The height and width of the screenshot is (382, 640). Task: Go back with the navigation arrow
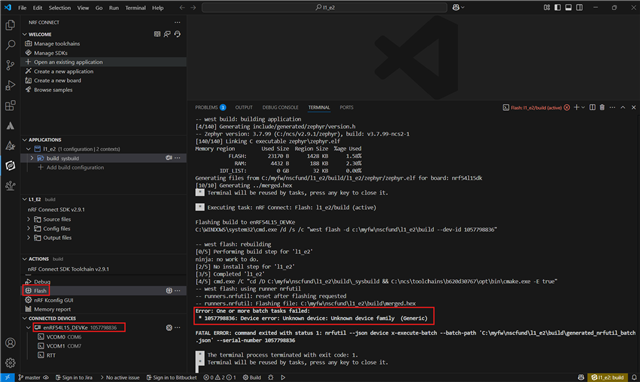click(182, 7)
